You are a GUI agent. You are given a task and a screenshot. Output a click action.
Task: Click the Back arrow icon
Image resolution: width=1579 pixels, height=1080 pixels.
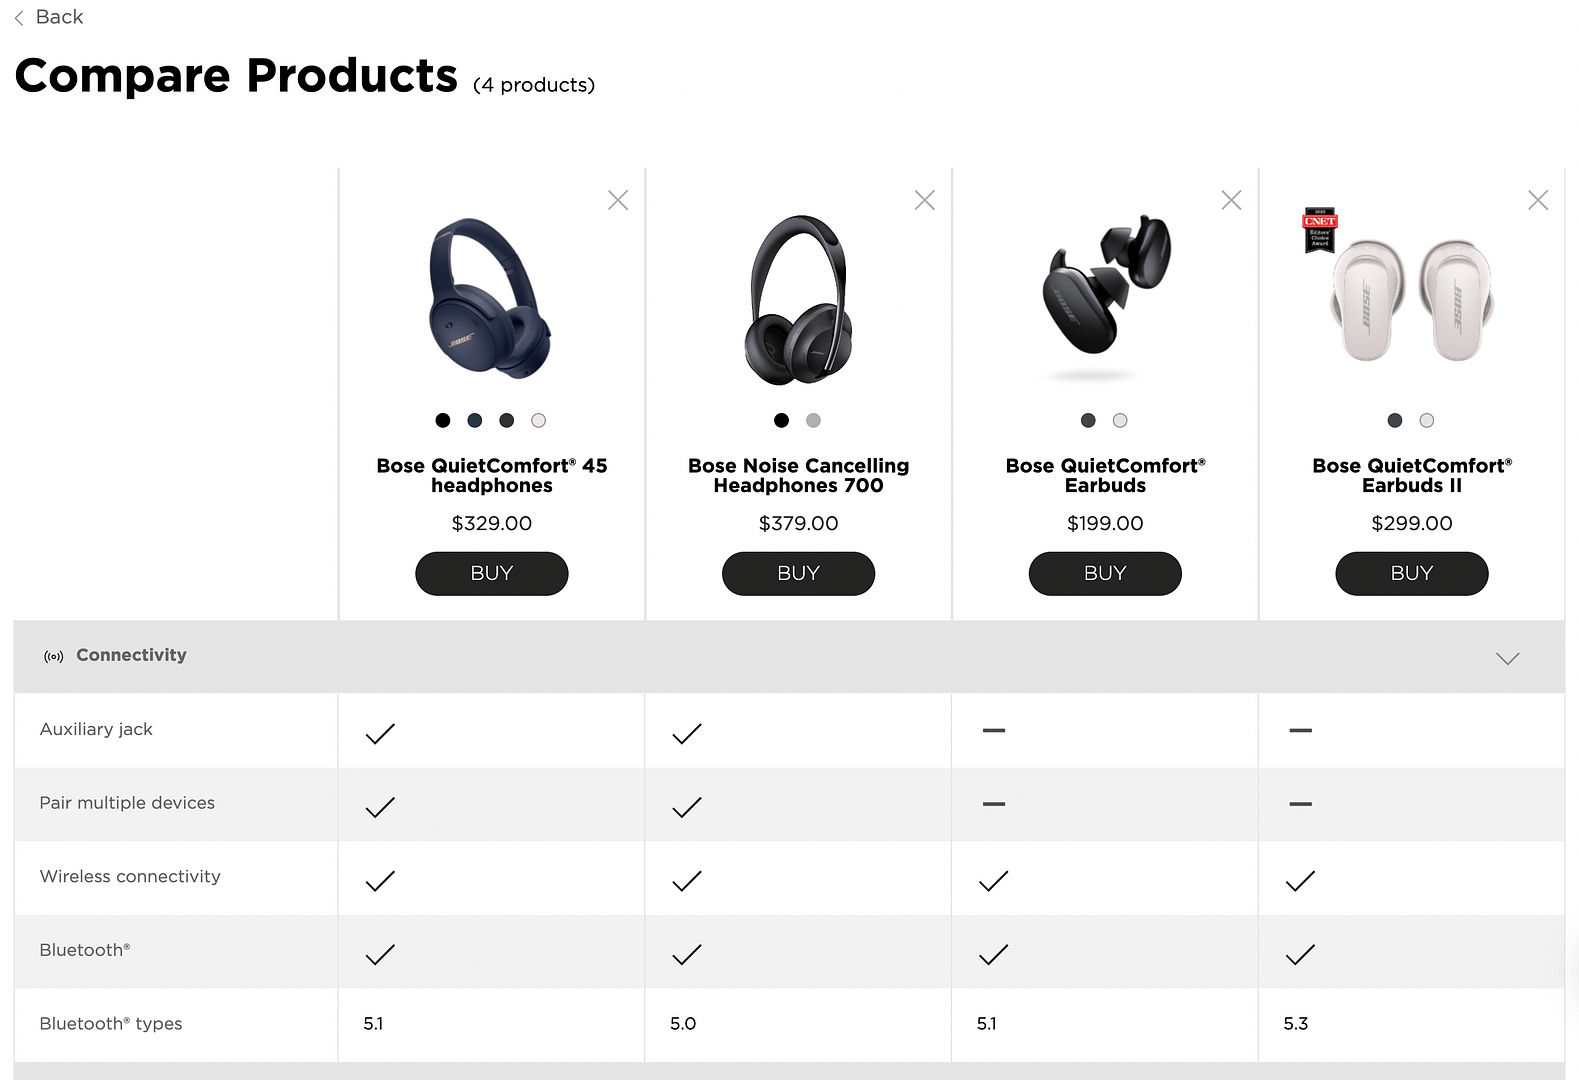[x=19, y=18]
